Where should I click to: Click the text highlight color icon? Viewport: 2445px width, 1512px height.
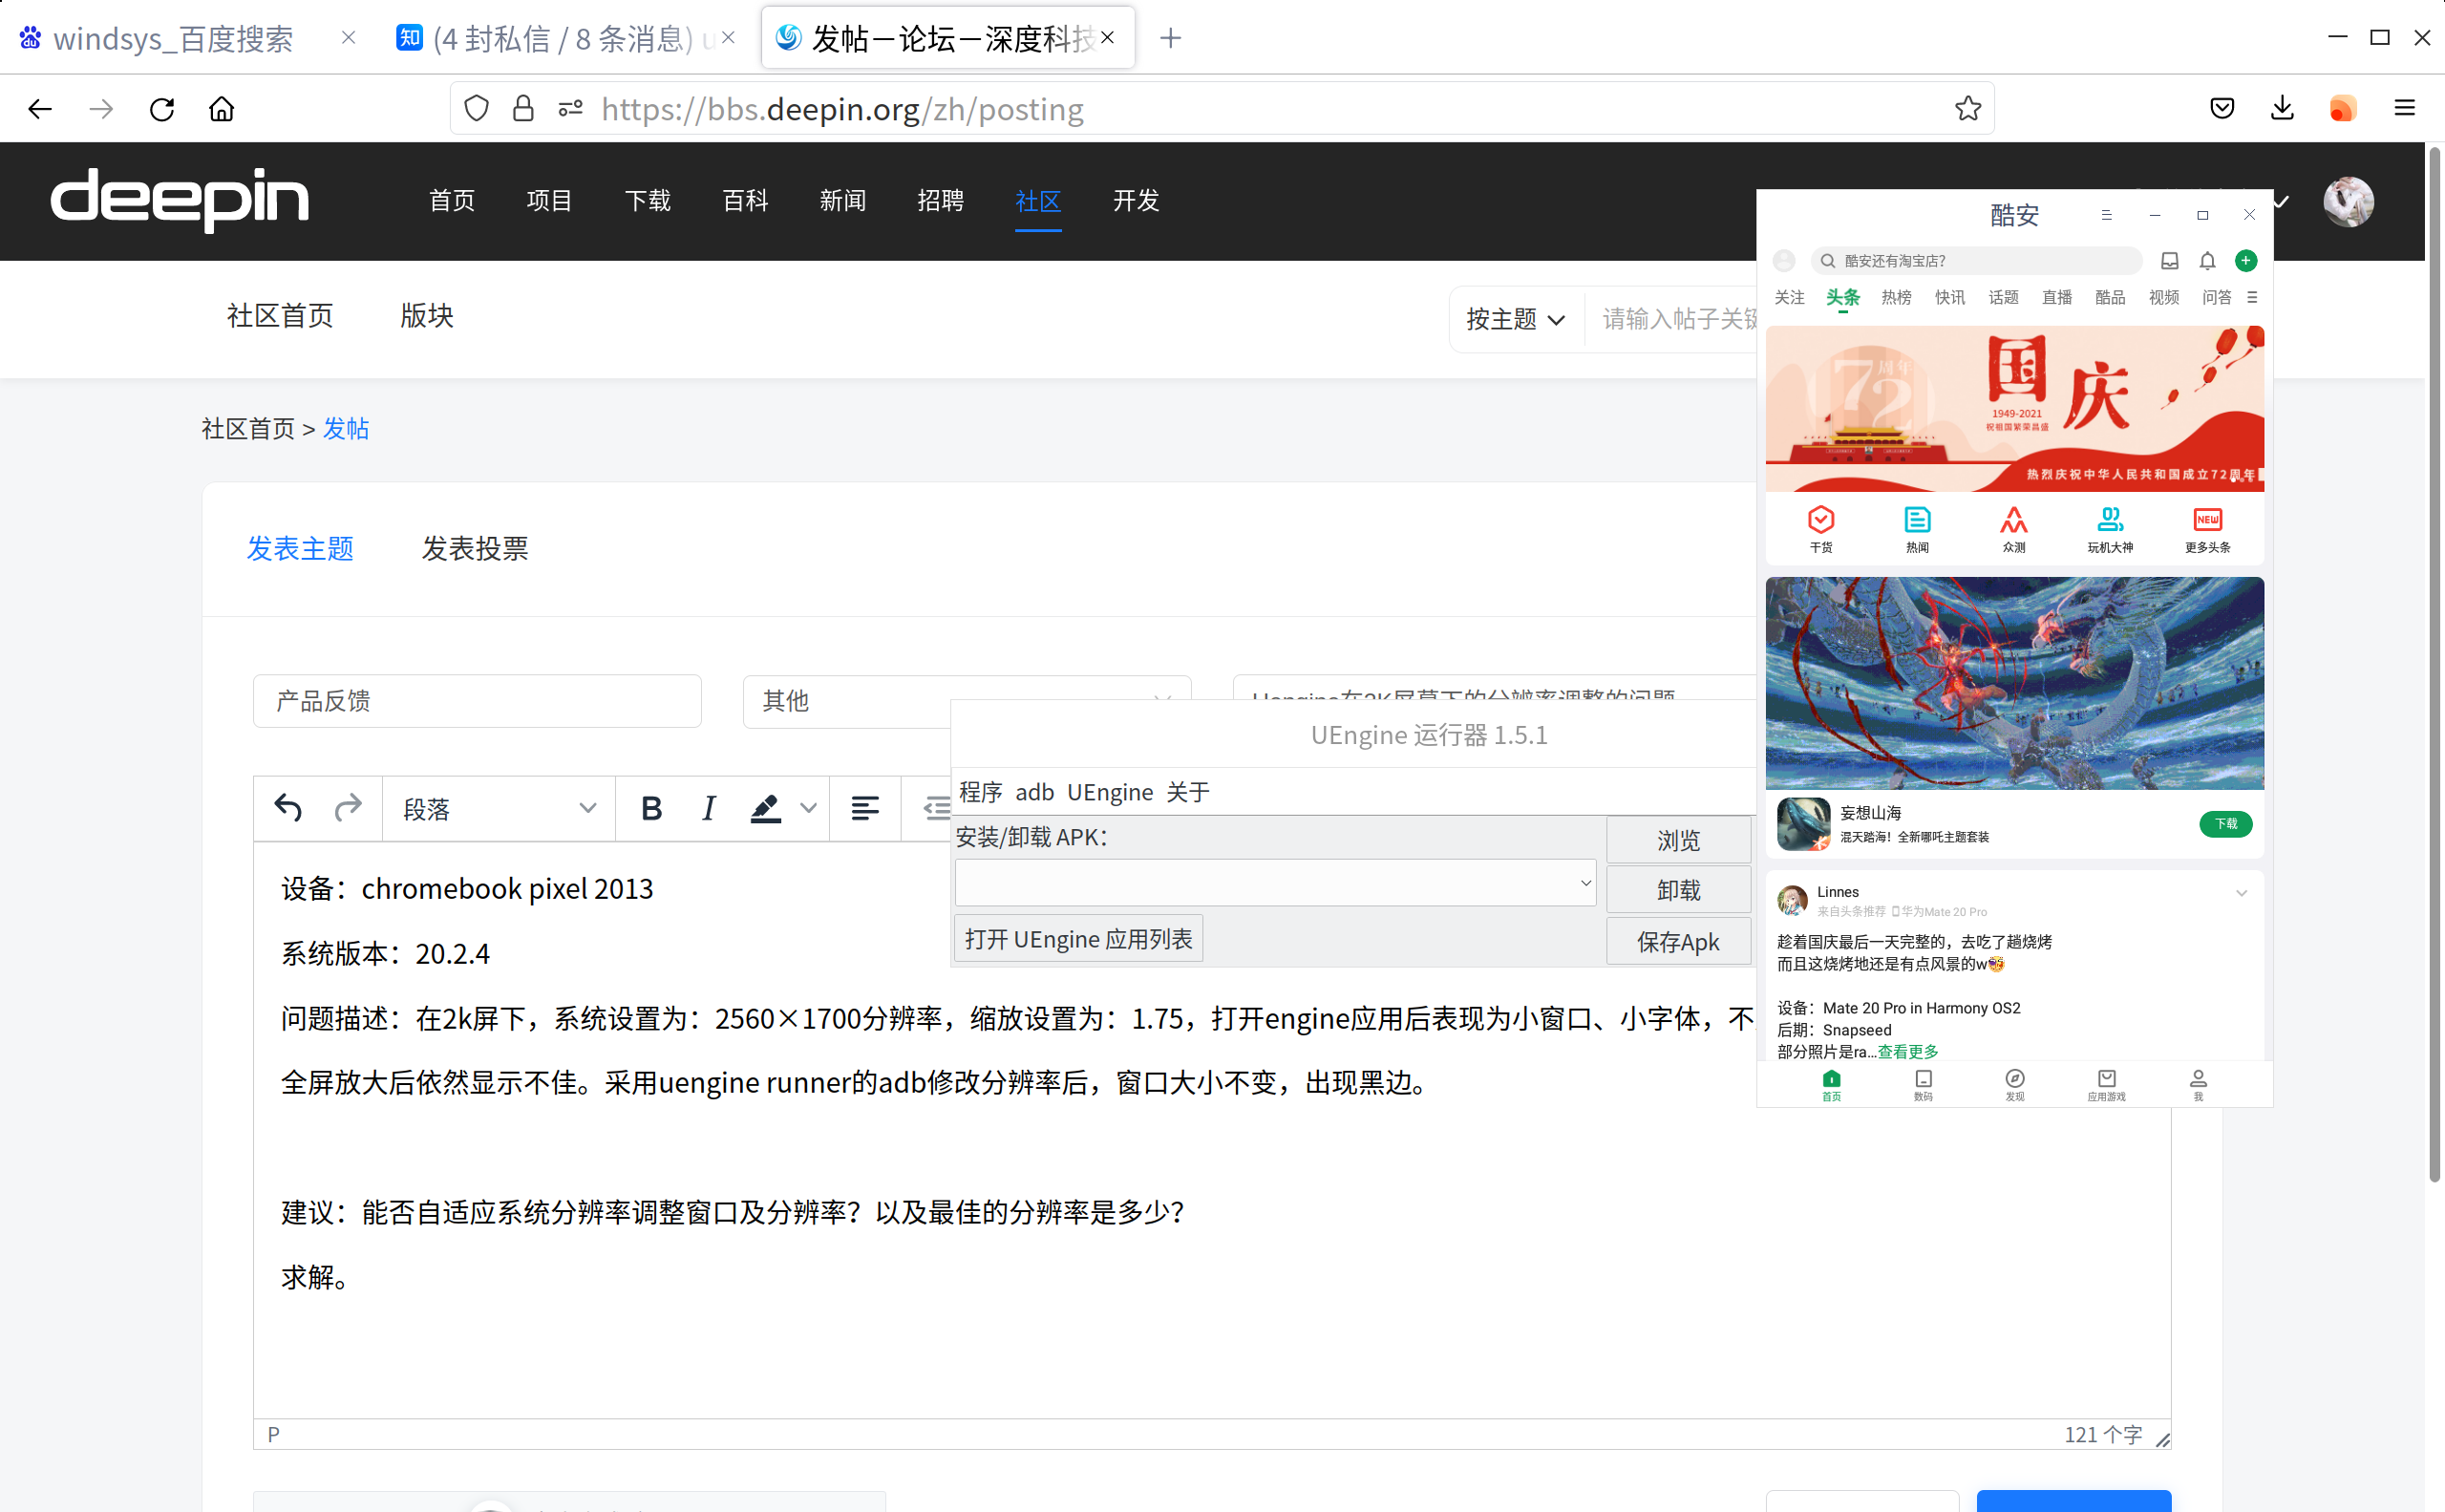coord(765,808)
